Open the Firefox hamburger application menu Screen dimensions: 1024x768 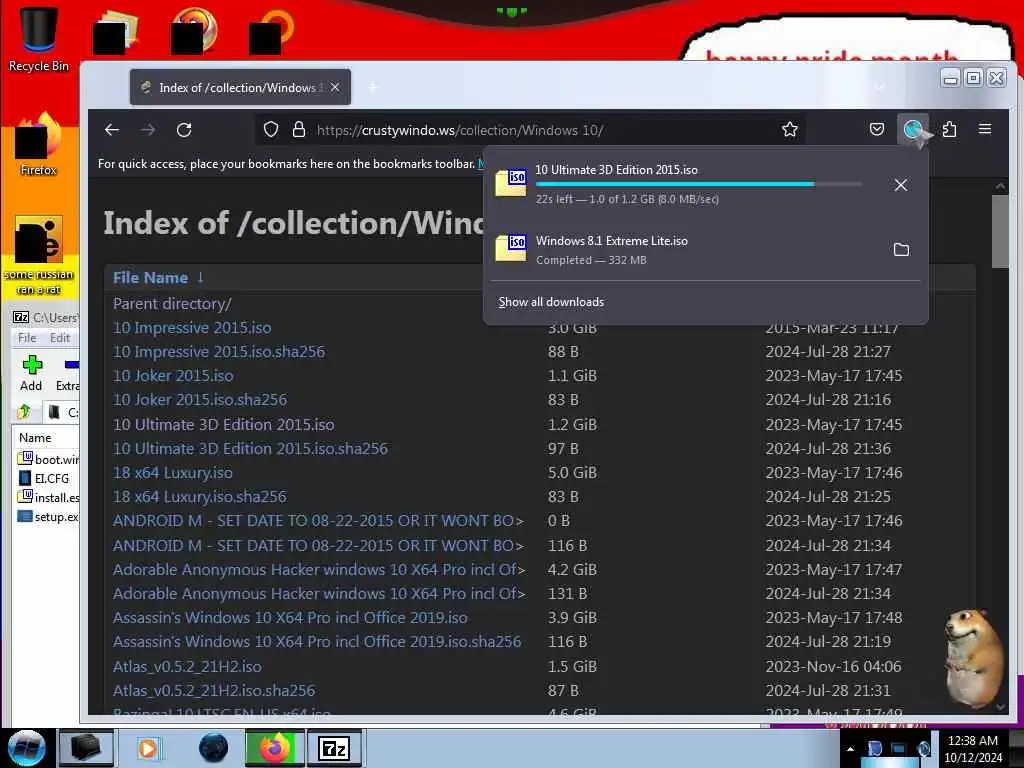[985, 129]
